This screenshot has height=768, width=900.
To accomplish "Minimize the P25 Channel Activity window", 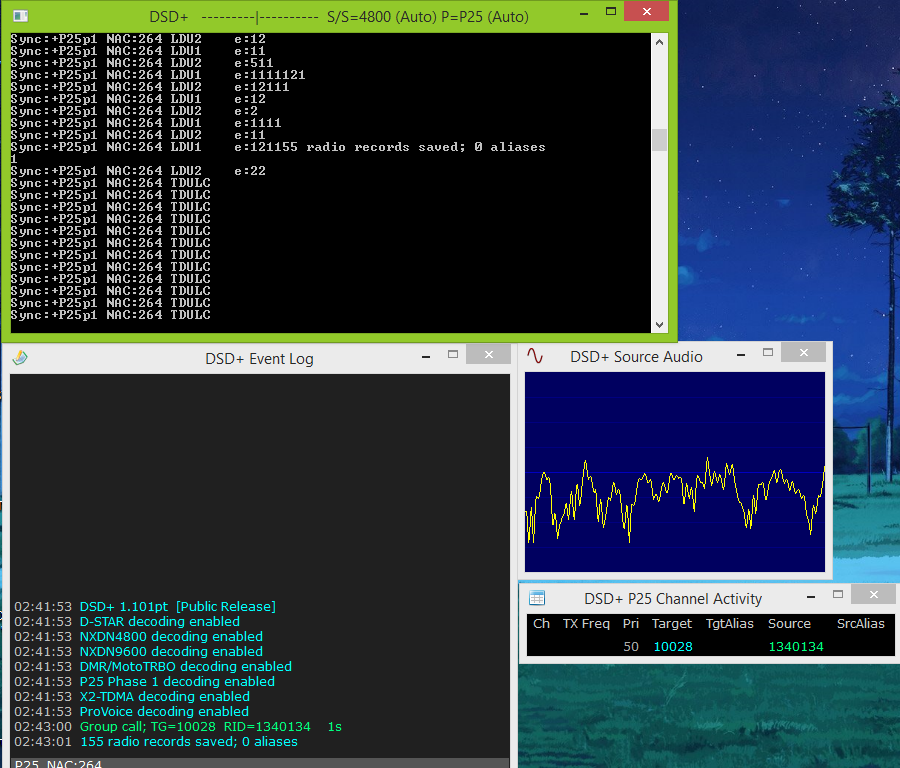I will coord(811,596).
